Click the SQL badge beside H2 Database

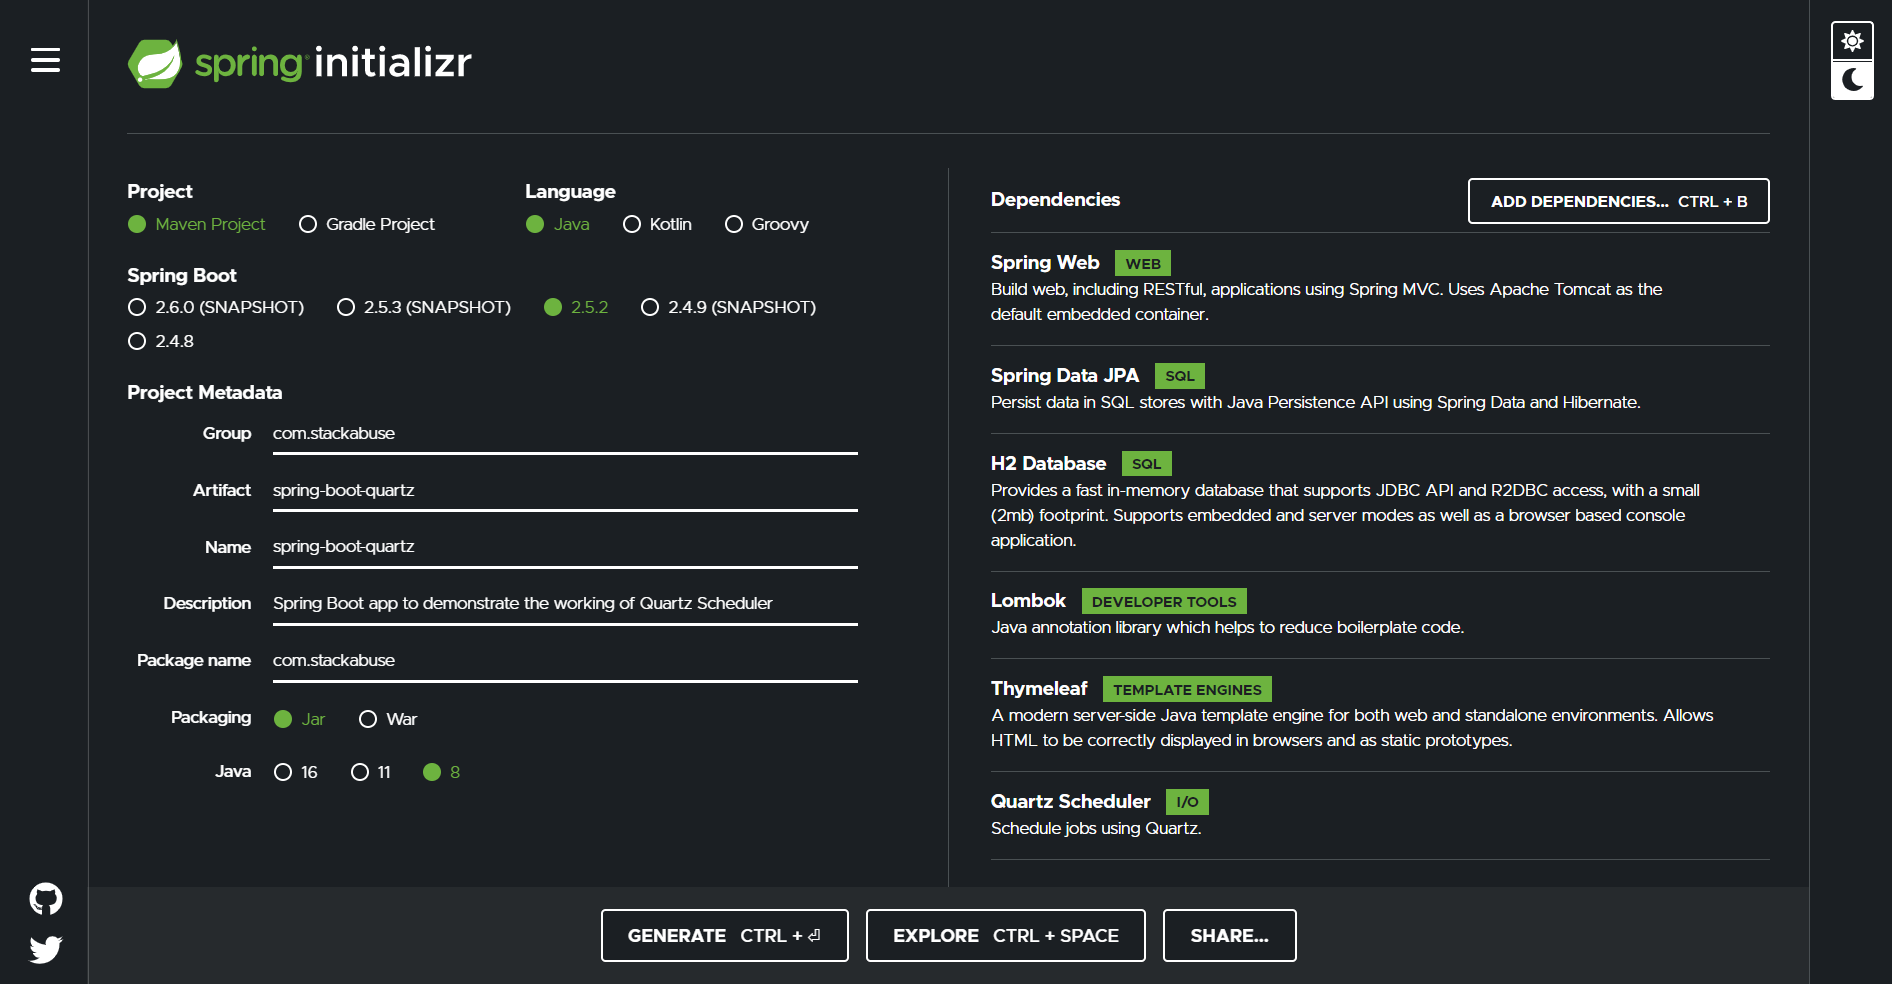click(x=1147, y=464)
